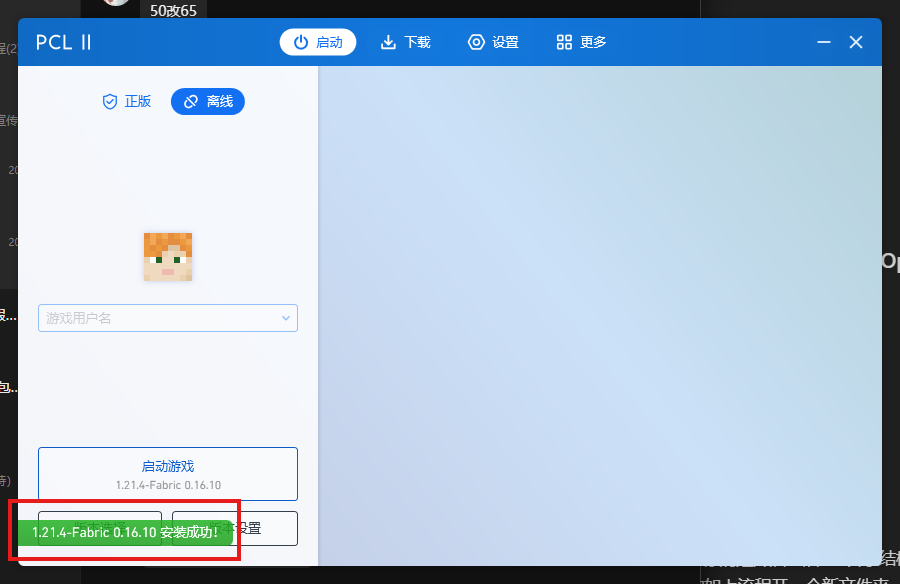Viewport: 900px width, 584px height.
Task: Click the settings gear icon beside 设置
Action: click(x=475, y=42)
